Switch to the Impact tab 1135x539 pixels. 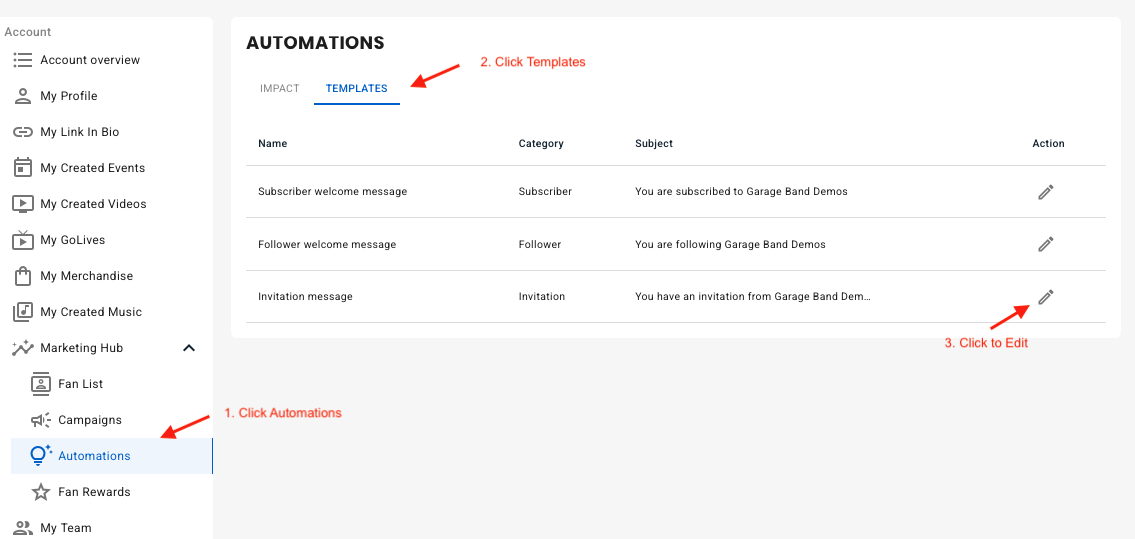click(280, 89)
